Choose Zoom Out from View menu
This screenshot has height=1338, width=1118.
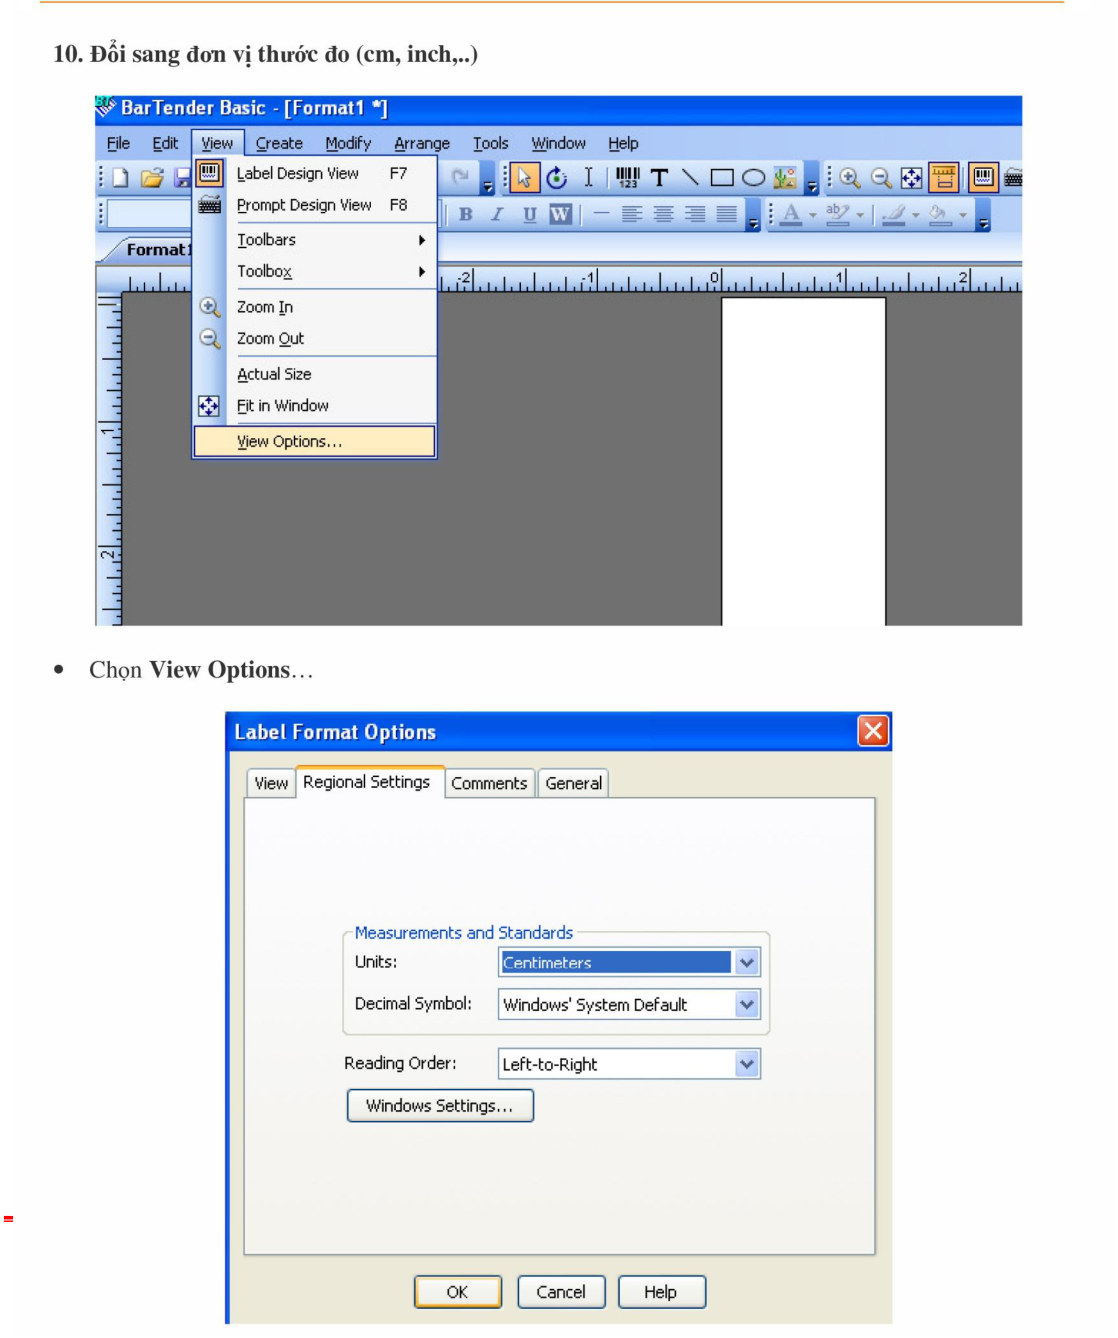coord(316,339)
